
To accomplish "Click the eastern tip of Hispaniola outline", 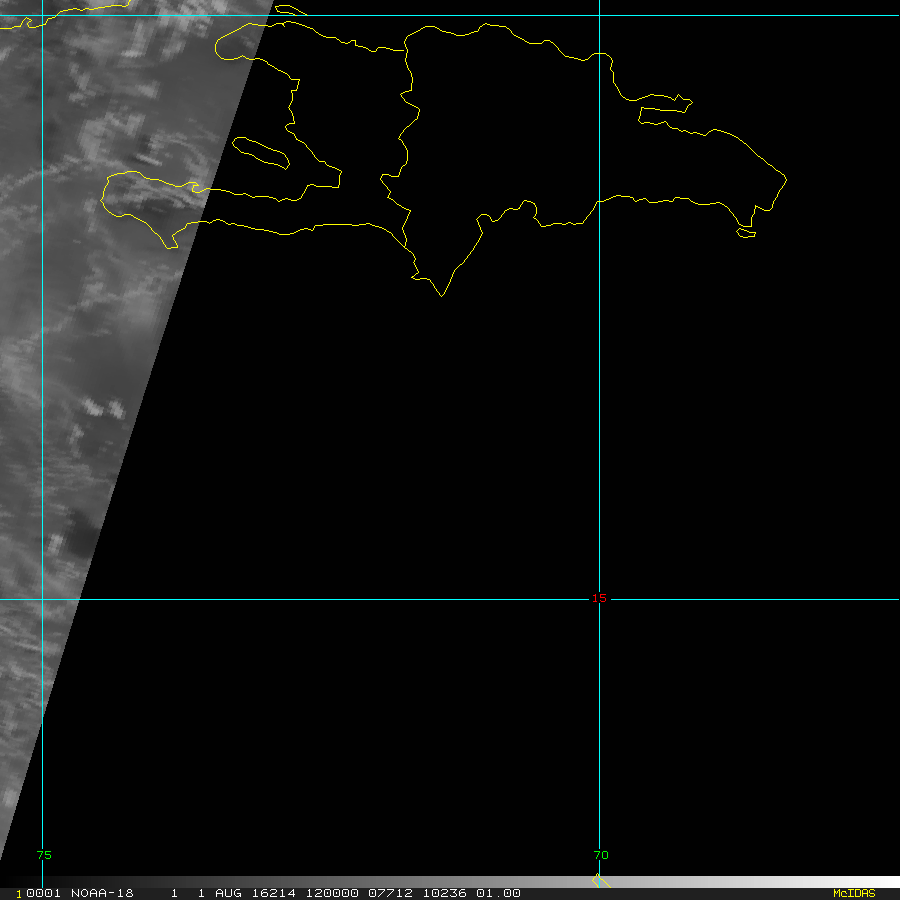I will coord(786,180).
